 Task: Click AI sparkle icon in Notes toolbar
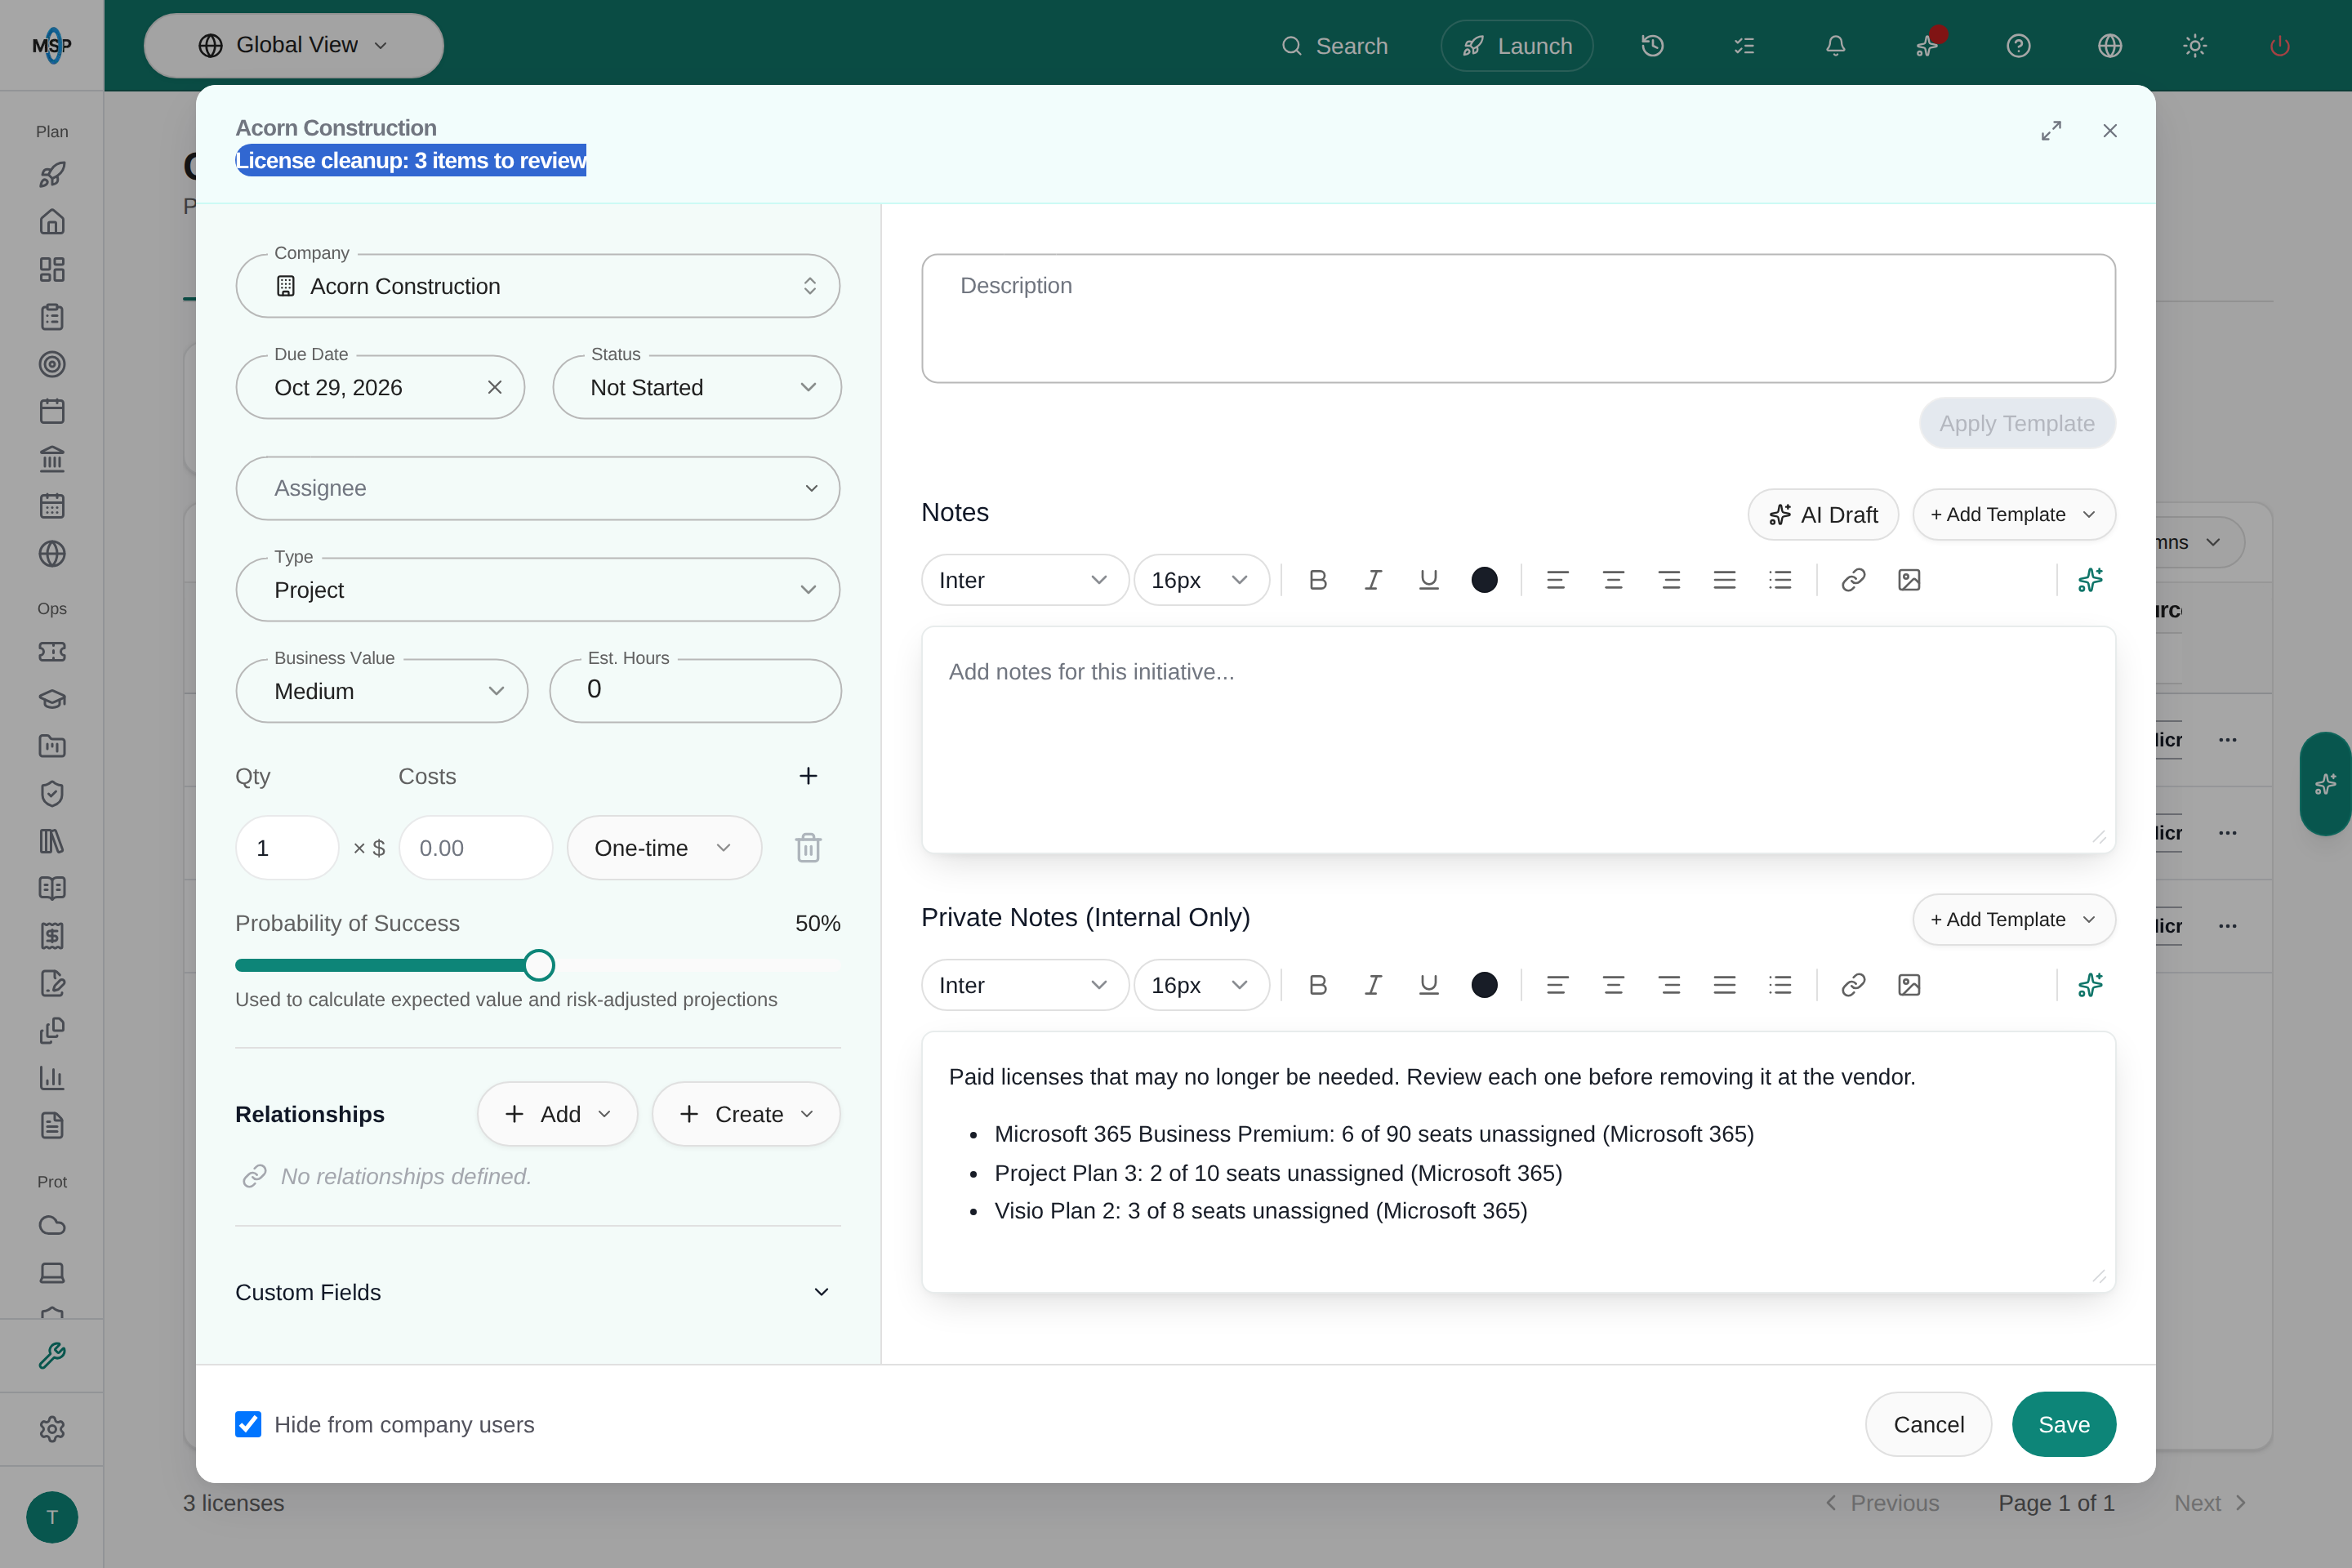(x=2090, y=580)
